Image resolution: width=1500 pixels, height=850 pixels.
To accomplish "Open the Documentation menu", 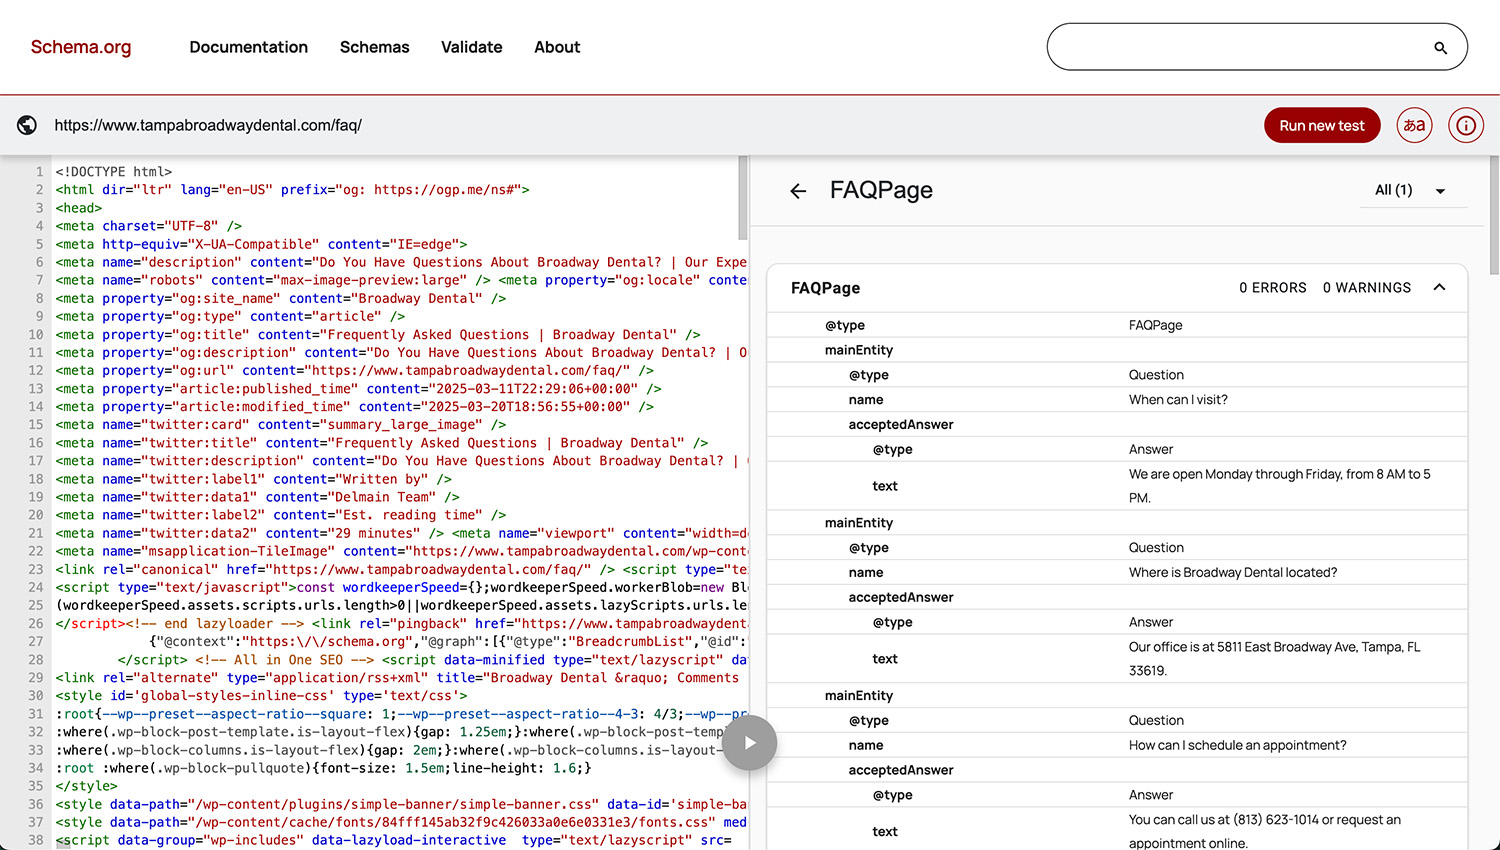I will 248,47.
